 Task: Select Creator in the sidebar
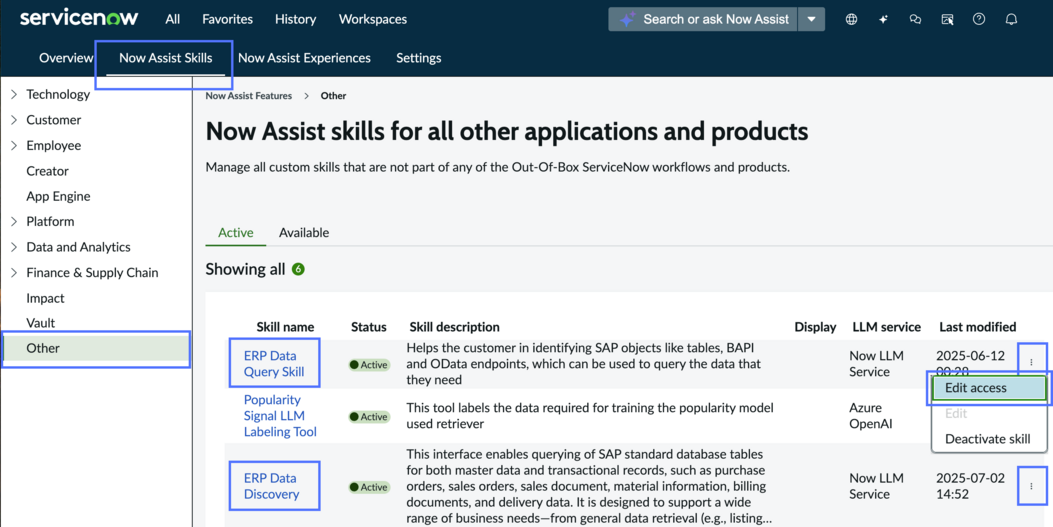48,171
